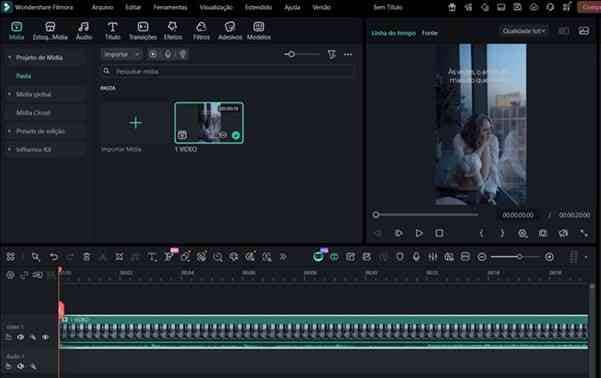Open the Ajuda menu
This screenshot has width=601, height=378.
point(292,7)
